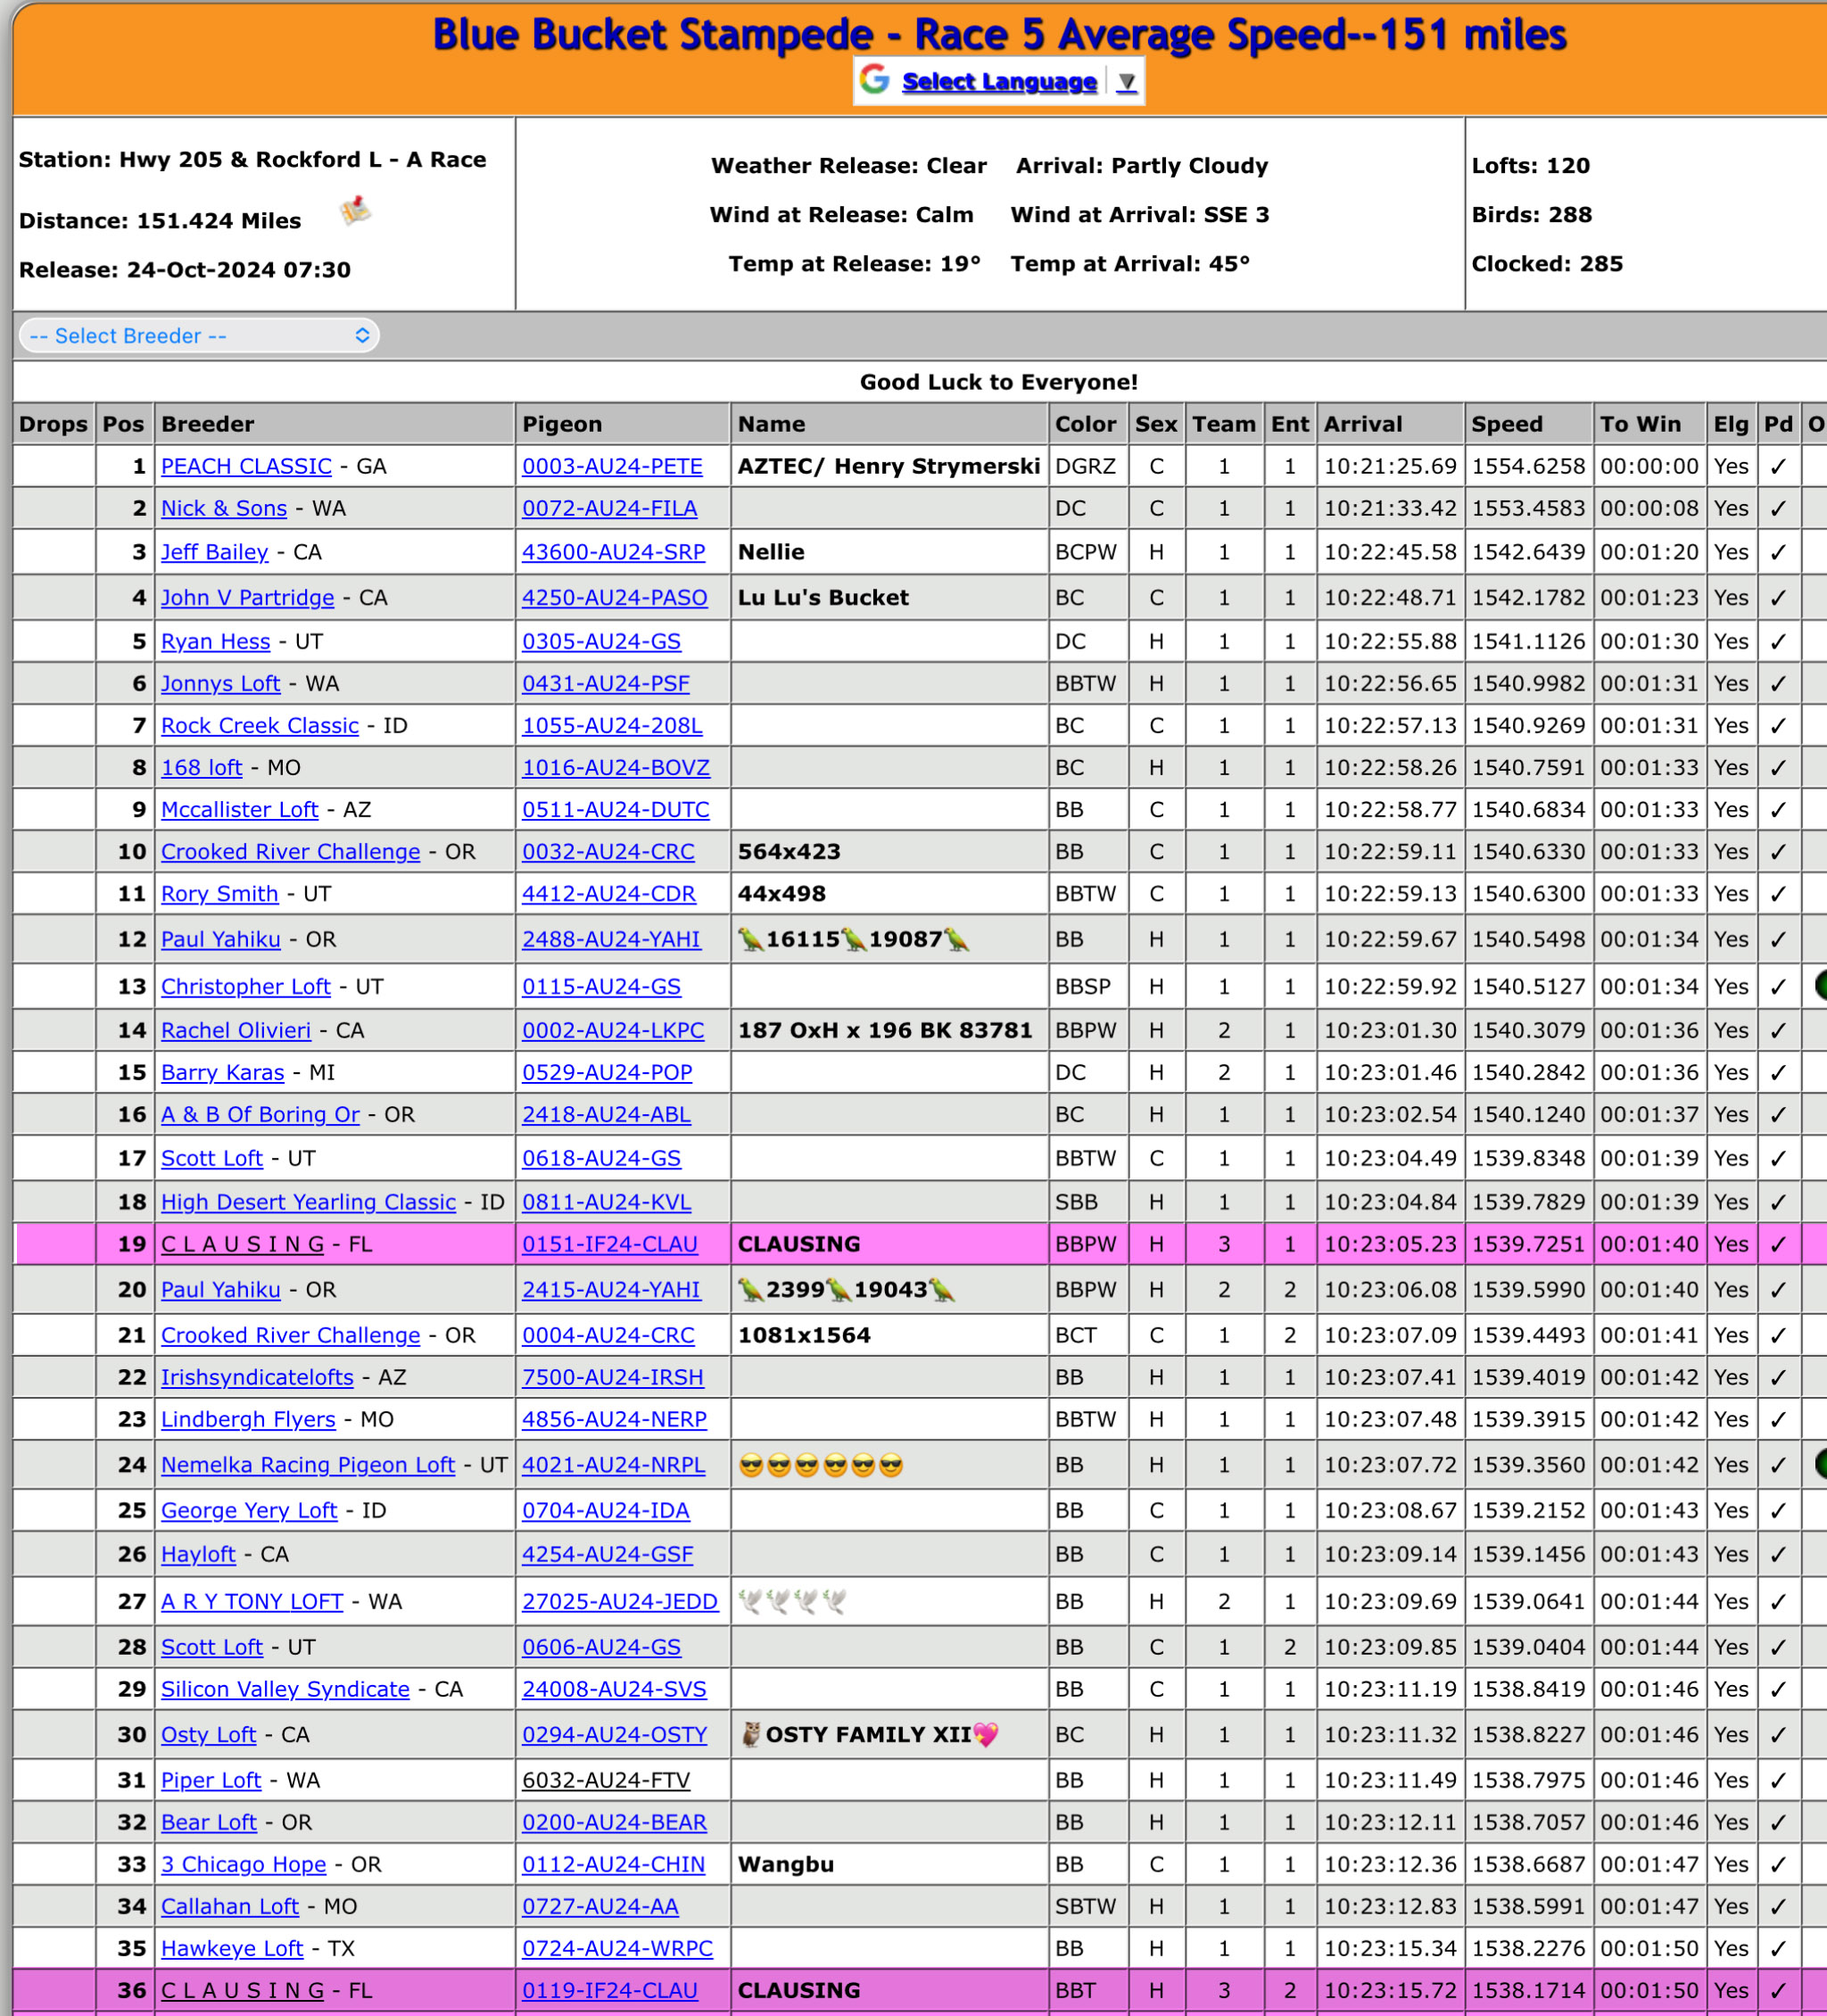Click the map icon next to Distance
1827x2016 pixels.
click(355, 211)
